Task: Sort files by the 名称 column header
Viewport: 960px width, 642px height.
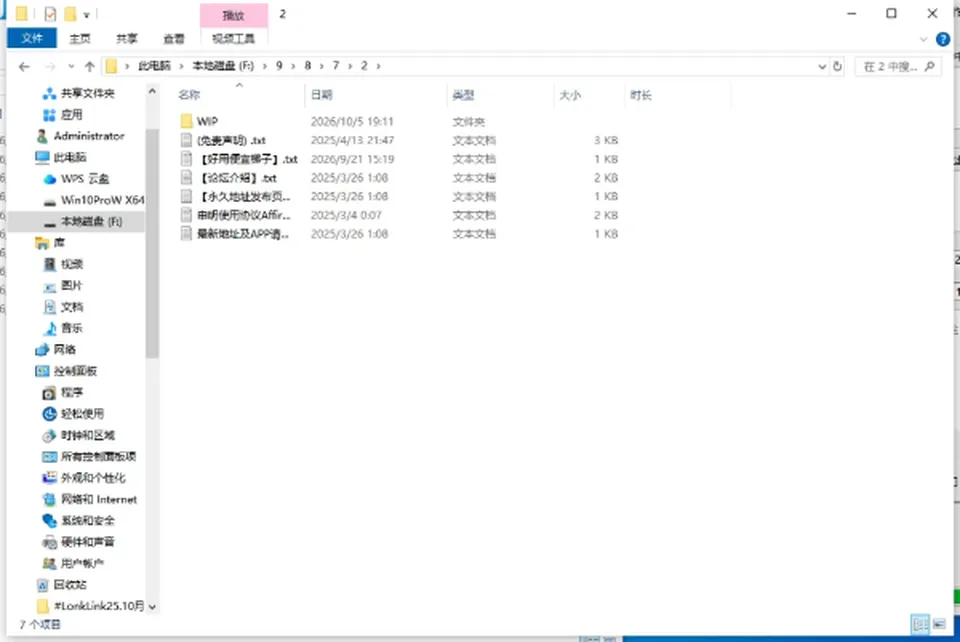Action: (189, 95)
